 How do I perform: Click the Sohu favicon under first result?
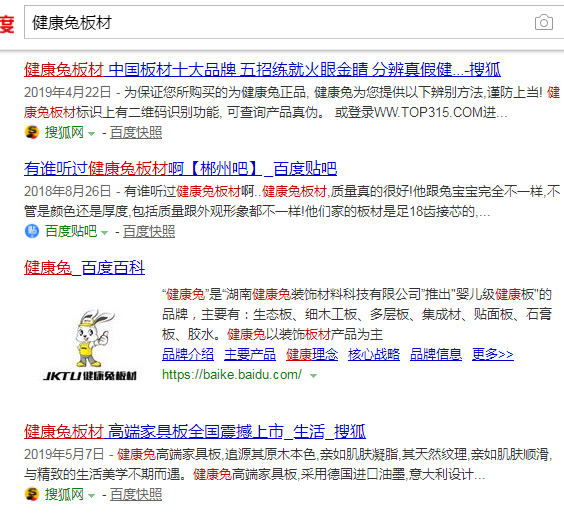32,132
